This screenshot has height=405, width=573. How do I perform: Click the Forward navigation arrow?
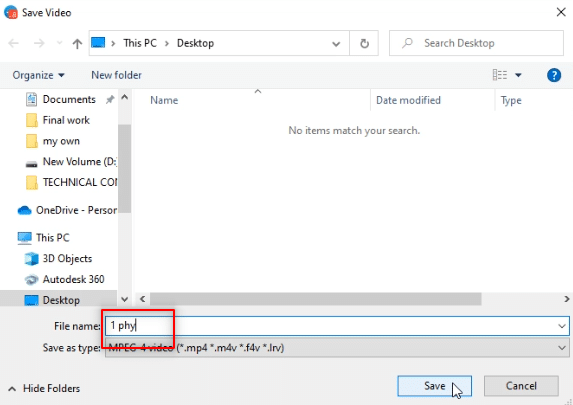pos(39,43)
